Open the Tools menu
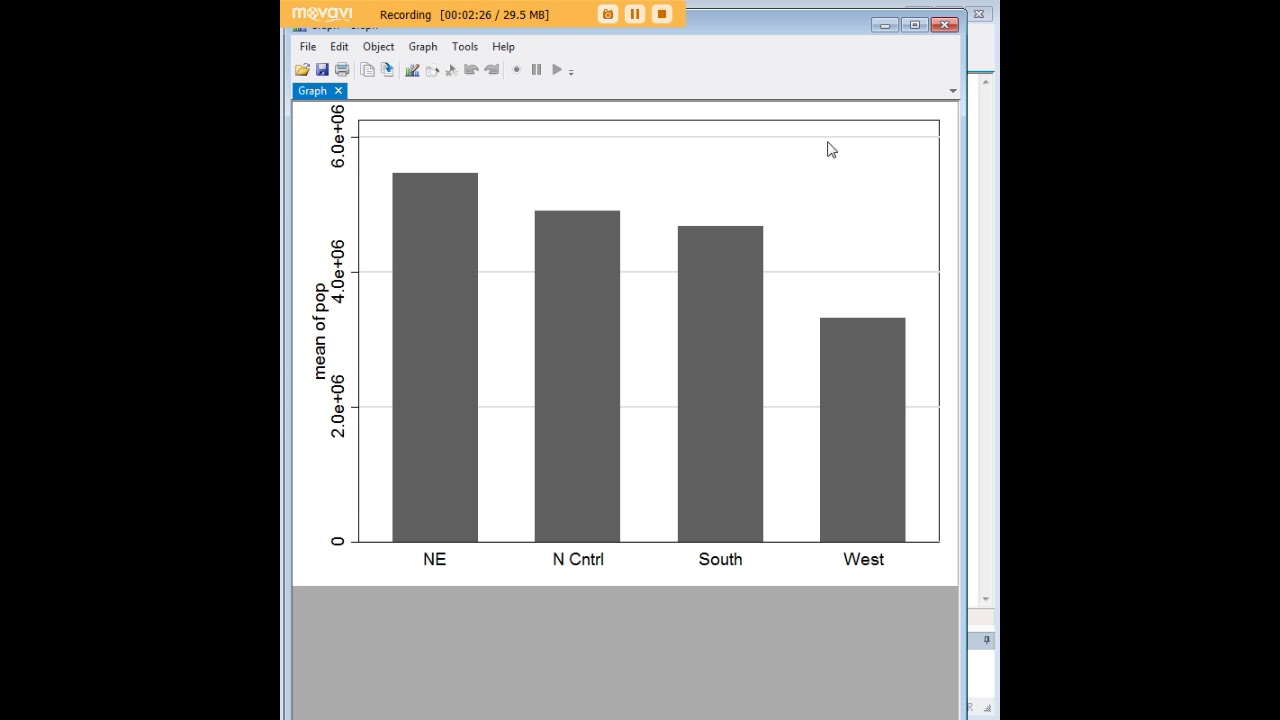 click(x=465, y=47)
